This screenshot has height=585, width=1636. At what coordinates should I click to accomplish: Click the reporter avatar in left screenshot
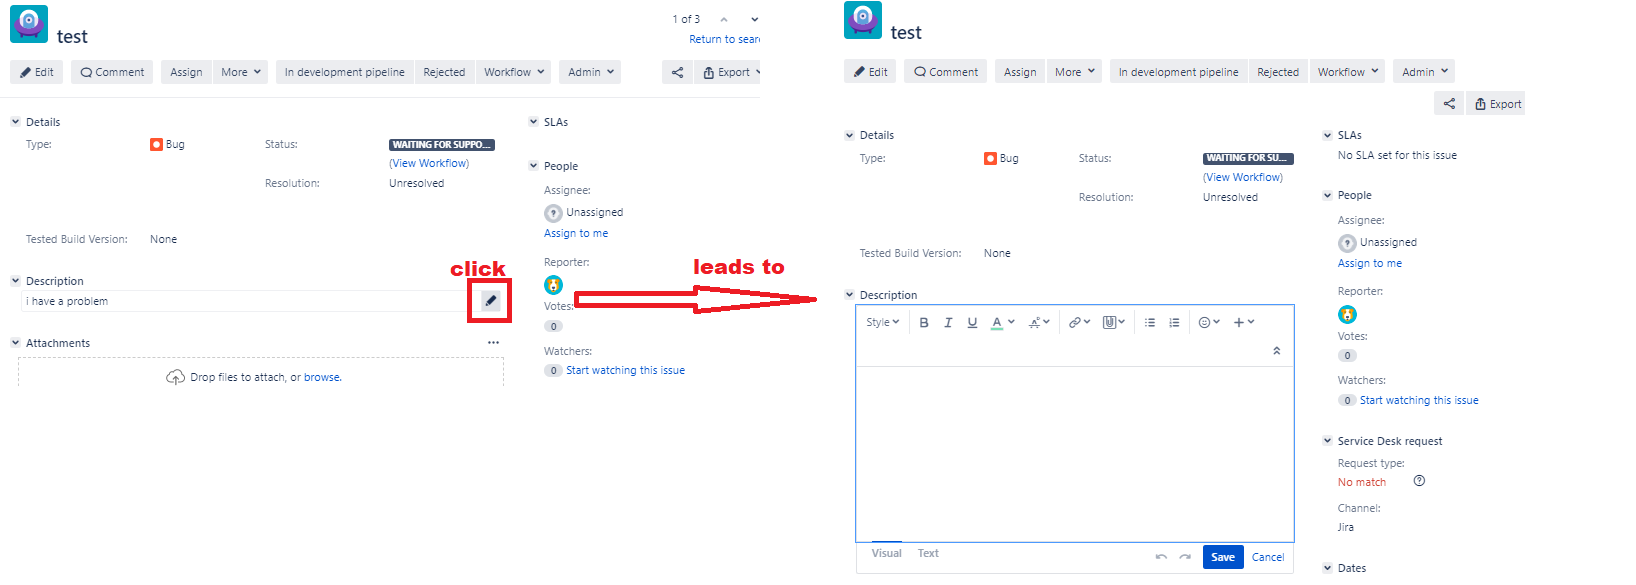tap(553, 285)
